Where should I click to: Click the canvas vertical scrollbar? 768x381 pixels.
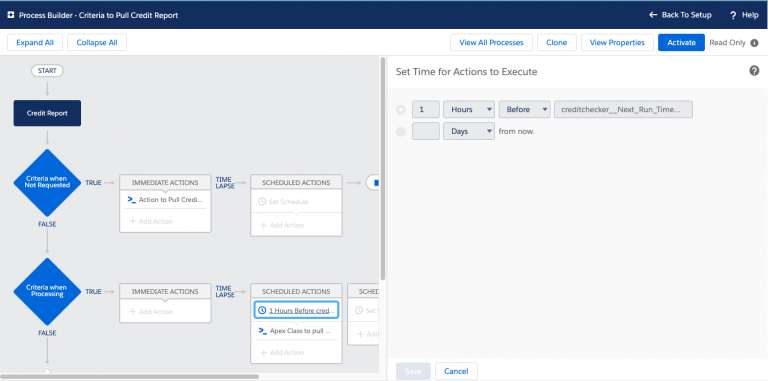coord(383,169)
